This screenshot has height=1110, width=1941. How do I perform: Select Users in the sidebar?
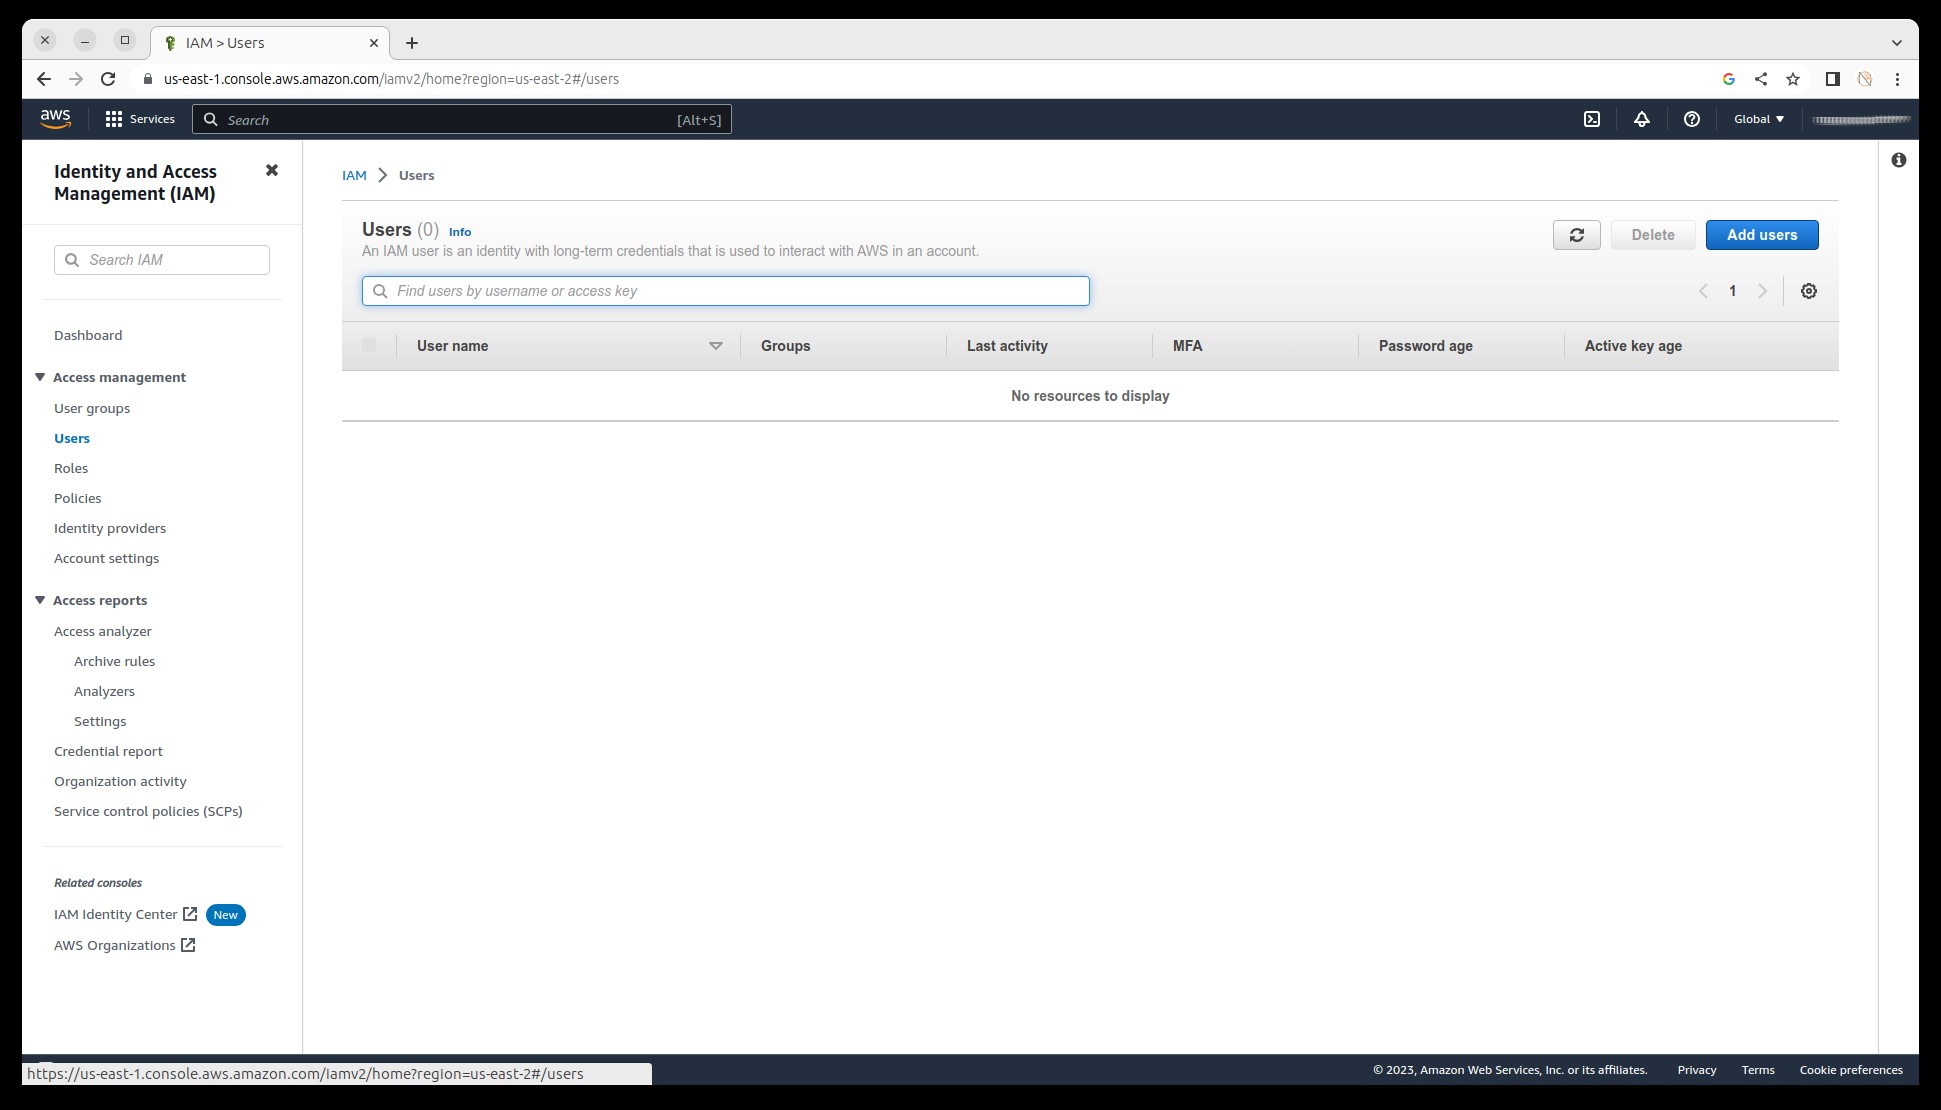(72, 438)
